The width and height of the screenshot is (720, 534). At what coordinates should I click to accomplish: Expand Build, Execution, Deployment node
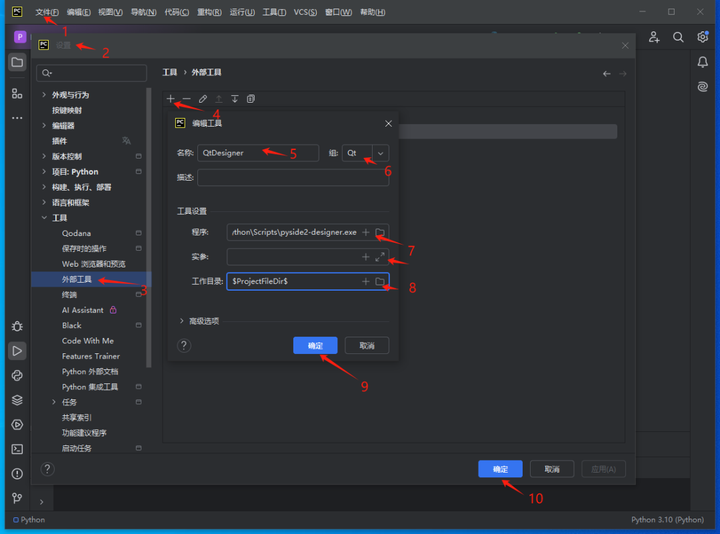tap(44, 187)
